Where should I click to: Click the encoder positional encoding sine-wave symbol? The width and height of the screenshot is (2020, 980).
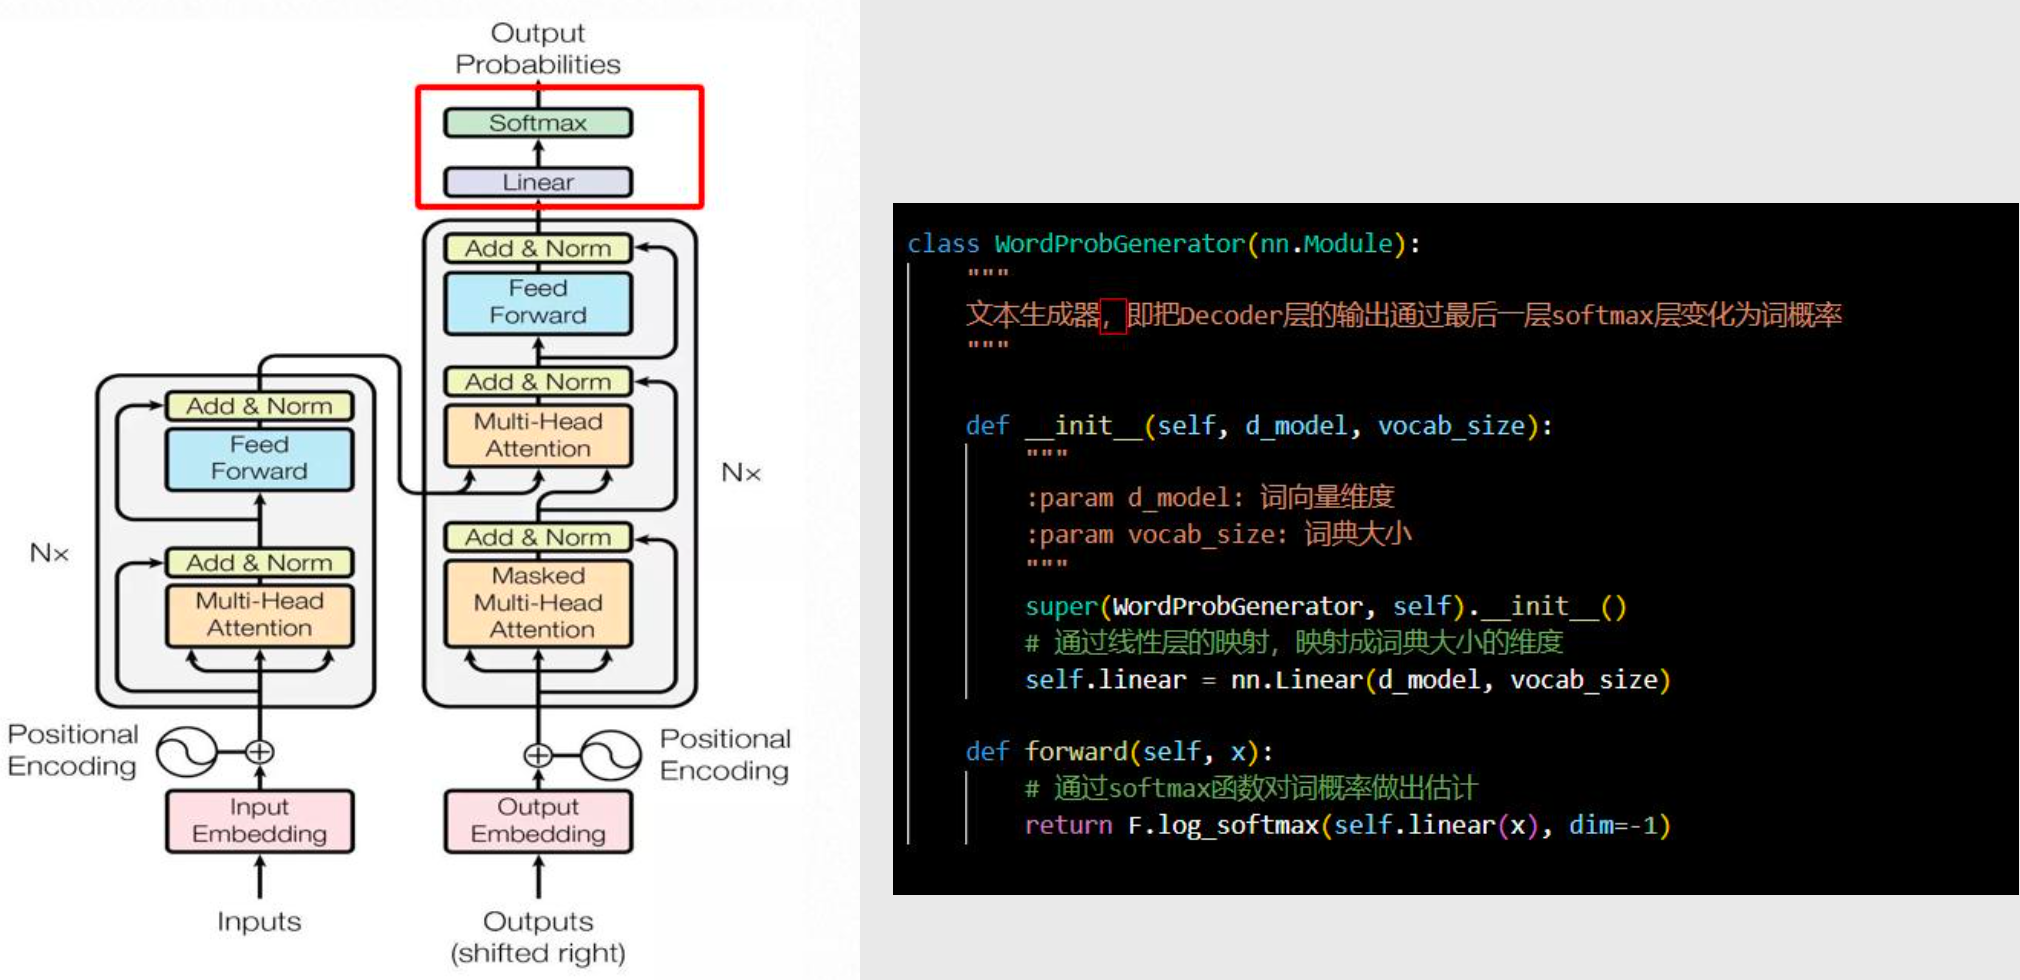(x=187, y=752)
